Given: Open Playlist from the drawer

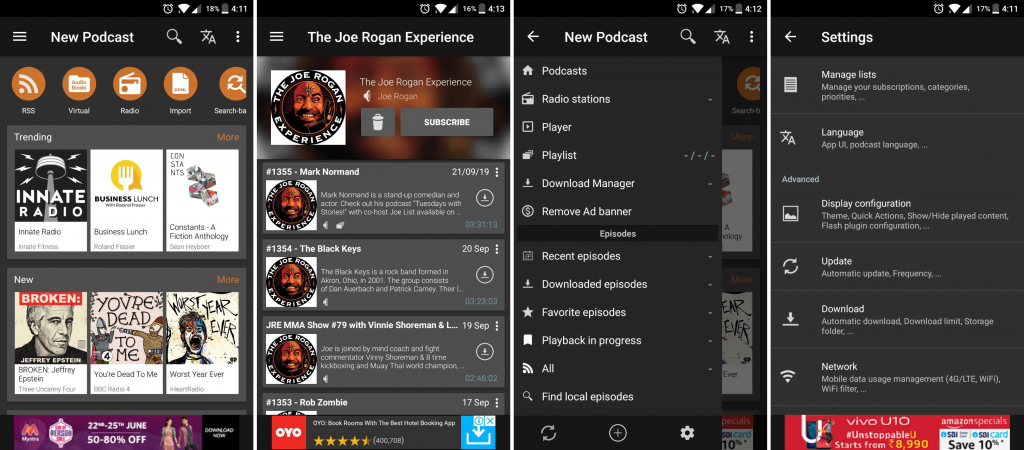Looking at the screenshot, I should point(618,155).
